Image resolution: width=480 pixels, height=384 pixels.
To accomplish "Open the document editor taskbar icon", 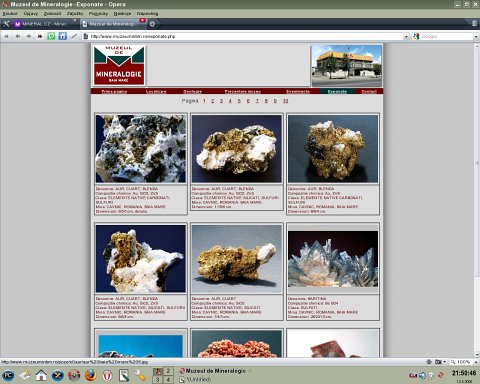I will point(124,376).
